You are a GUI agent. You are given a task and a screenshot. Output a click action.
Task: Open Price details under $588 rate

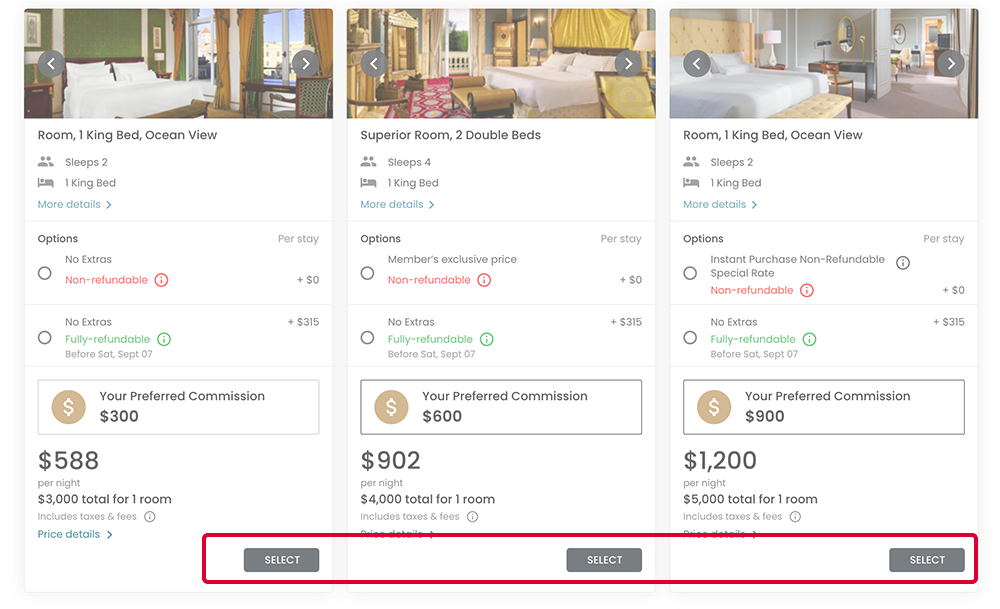pyautogui.click(x=74, y=535)
